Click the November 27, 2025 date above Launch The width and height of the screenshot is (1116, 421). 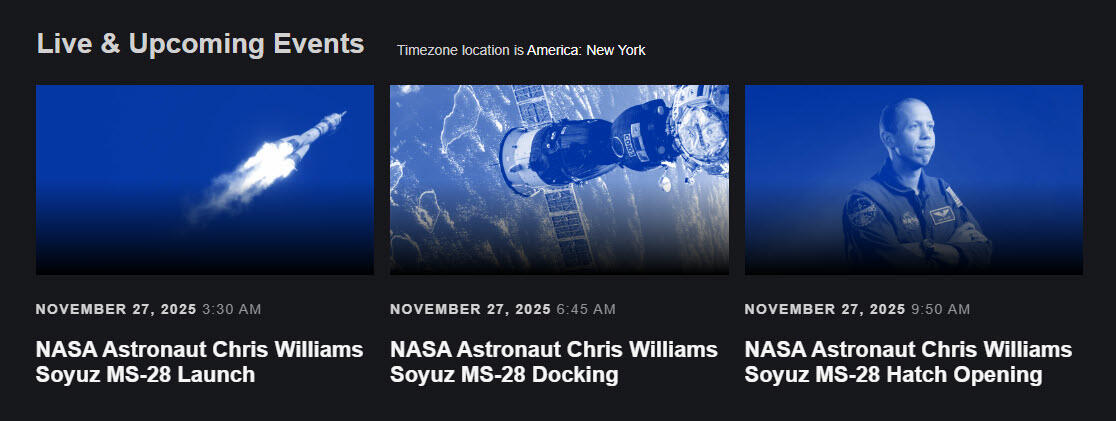click(x=116, y=309)
